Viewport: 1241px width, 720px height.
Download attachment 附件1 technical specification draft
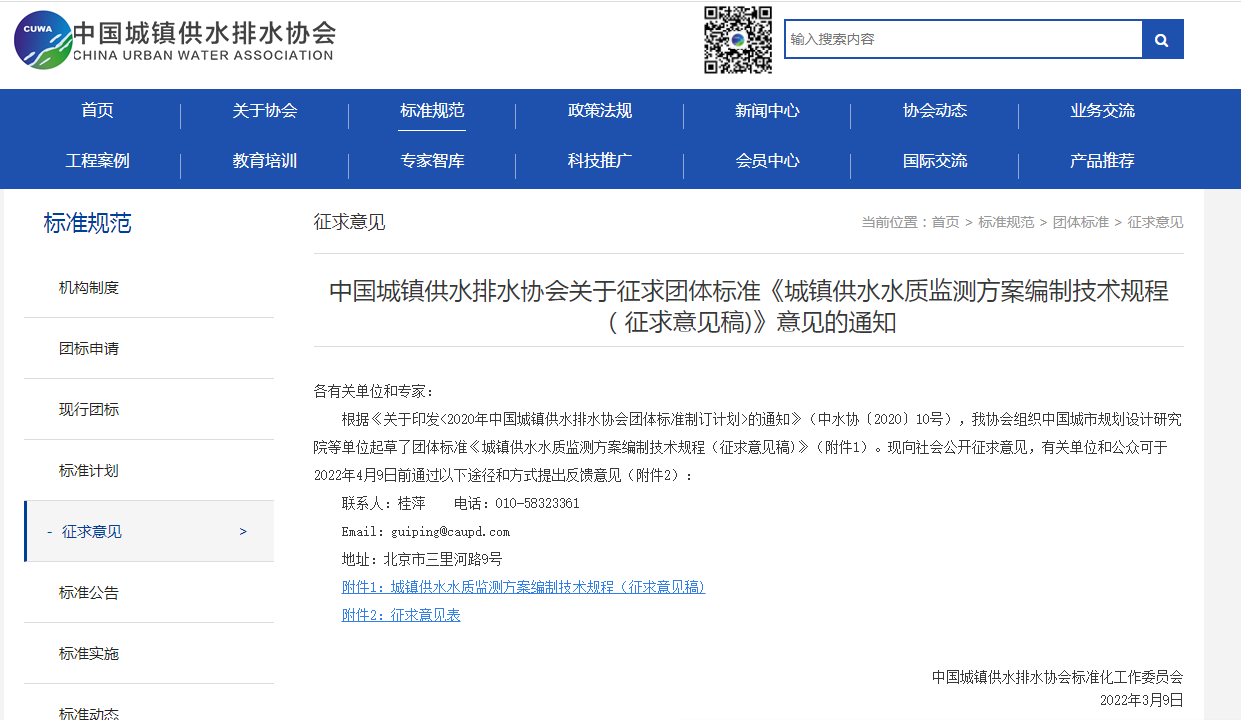point(523,587)
